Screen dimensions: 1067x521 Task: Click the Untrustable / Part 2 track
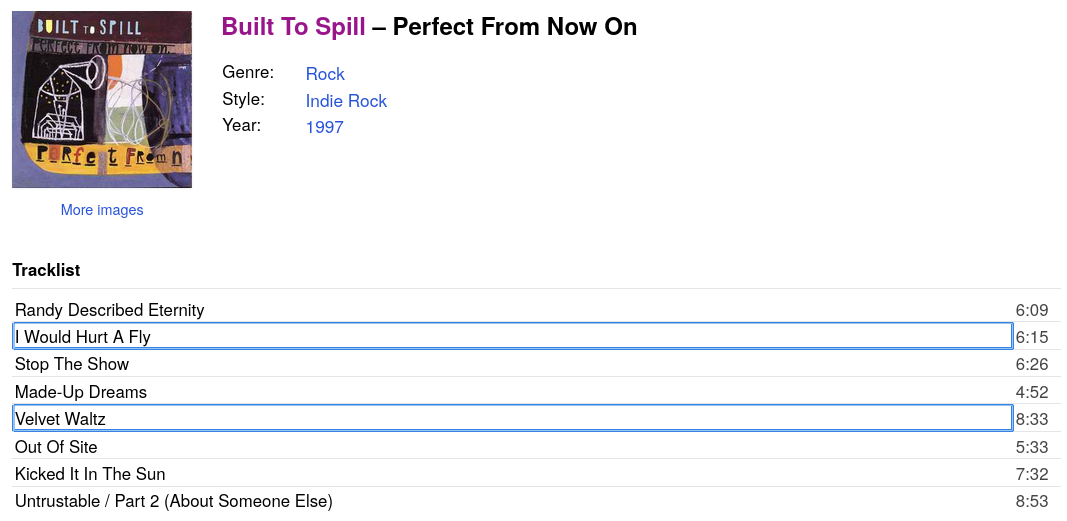(173, 501)
